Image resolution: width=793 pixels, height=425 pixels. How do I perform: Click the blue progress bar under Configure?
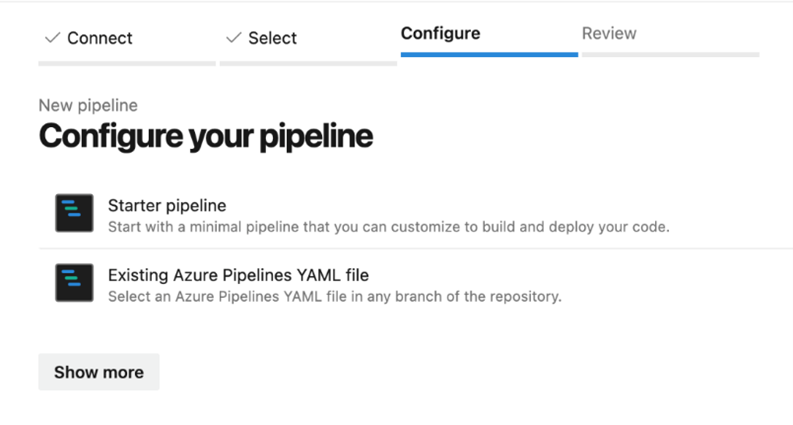[x=489, y=54]
